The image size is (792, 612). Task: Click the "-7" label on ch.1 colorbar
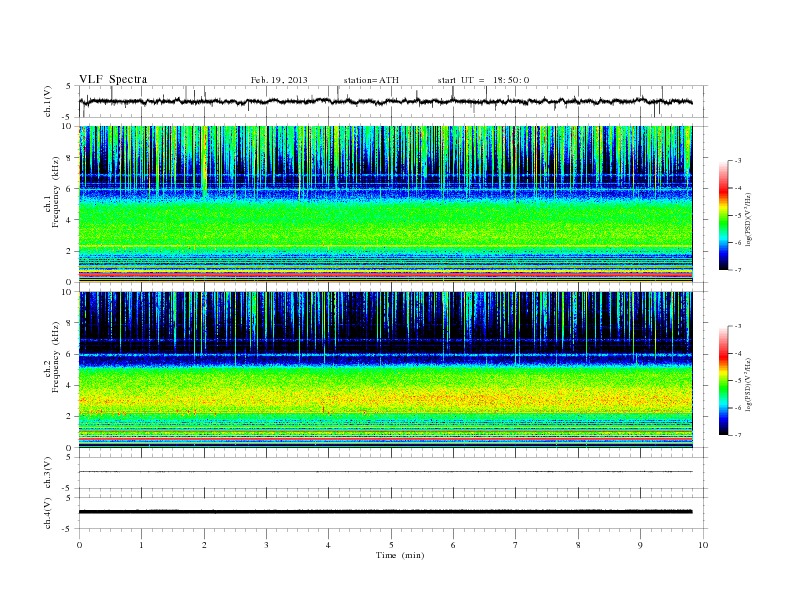click(x=738, y=270)
